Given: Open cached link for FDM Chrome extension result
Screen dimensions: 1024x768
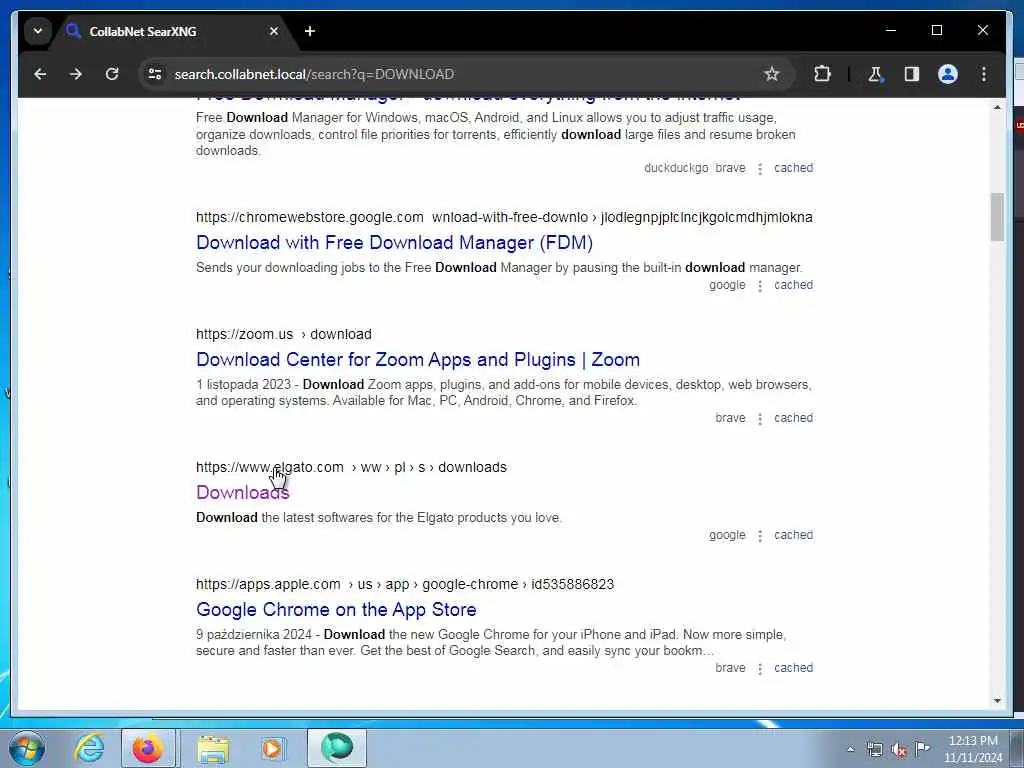Looking at the screenshot, I should 793,285.
